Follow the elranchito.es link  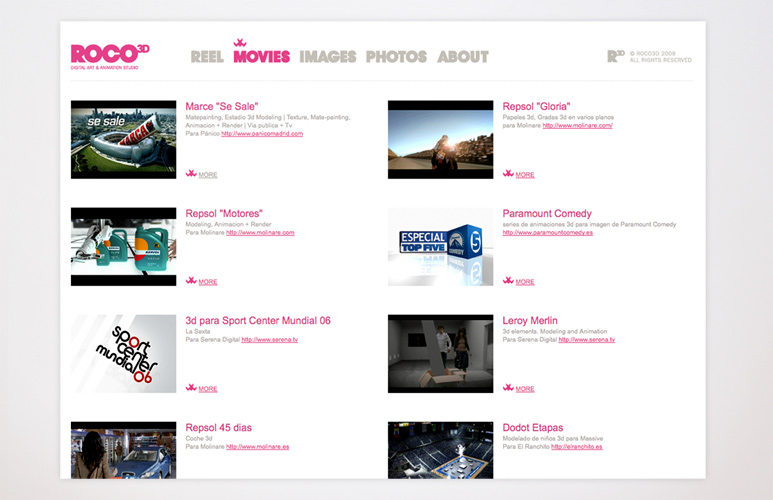(577, 446)
